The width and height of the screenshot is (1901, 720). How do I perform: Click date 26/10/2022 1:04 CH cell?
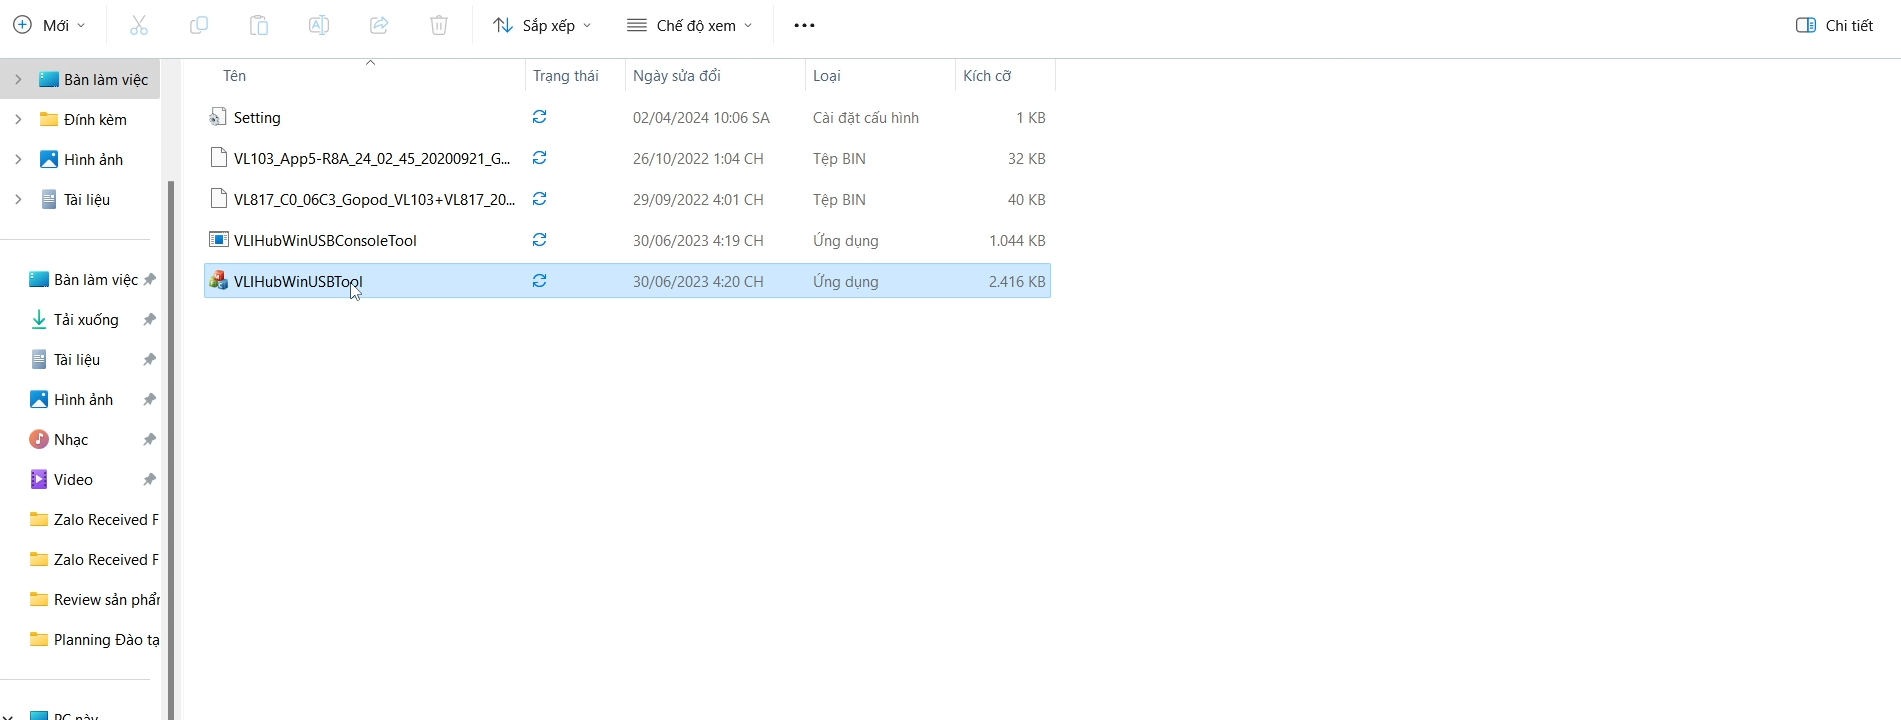698,158
